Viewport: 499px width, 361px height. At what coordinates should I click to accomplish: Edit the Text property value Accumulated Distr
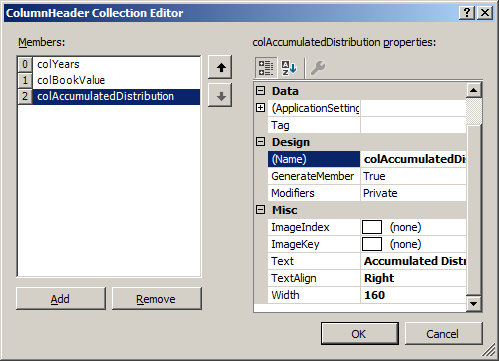tap(413, 261)
